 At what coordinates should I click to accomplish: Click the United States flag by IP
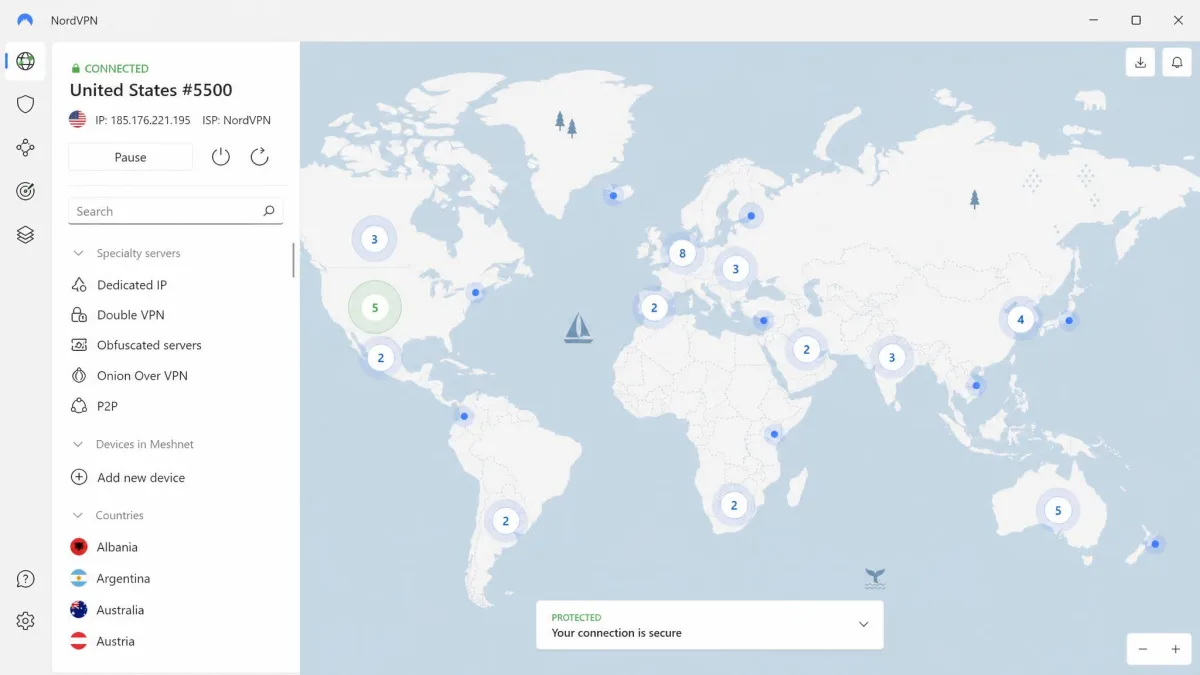(78, 120)
